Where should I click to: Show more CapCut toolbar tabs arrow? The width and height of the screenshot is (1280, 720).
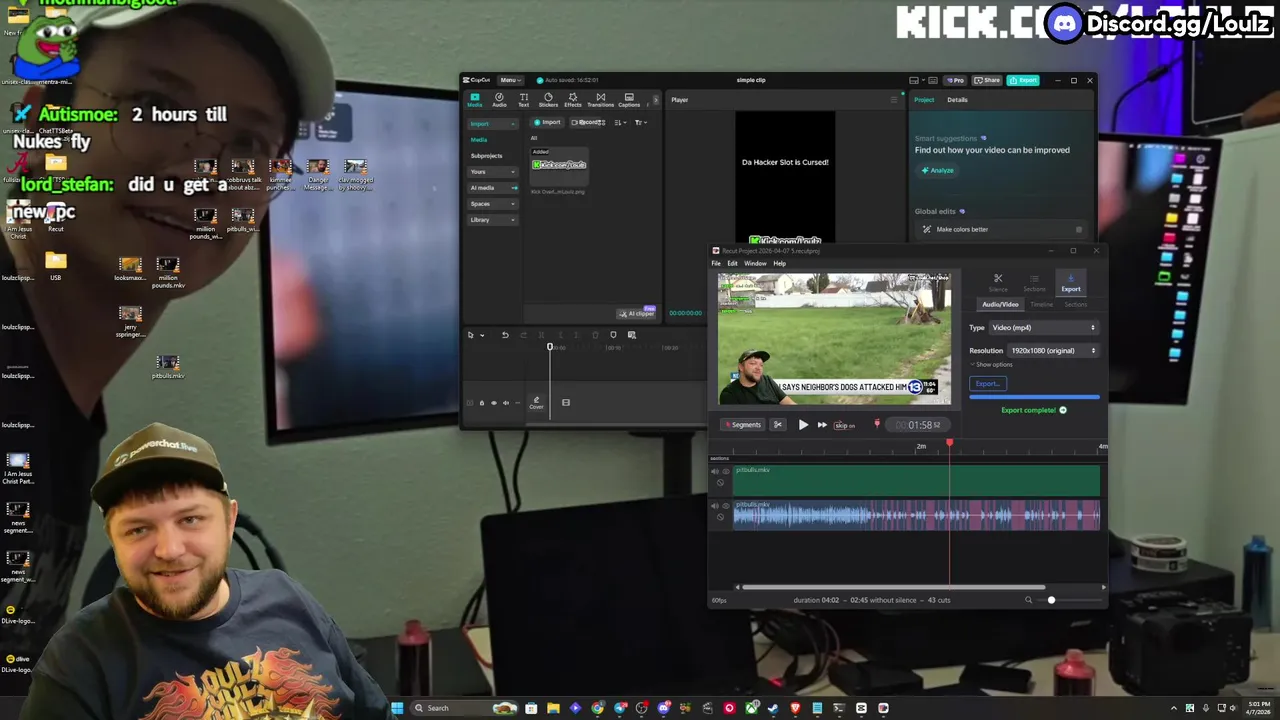[656, 100]
